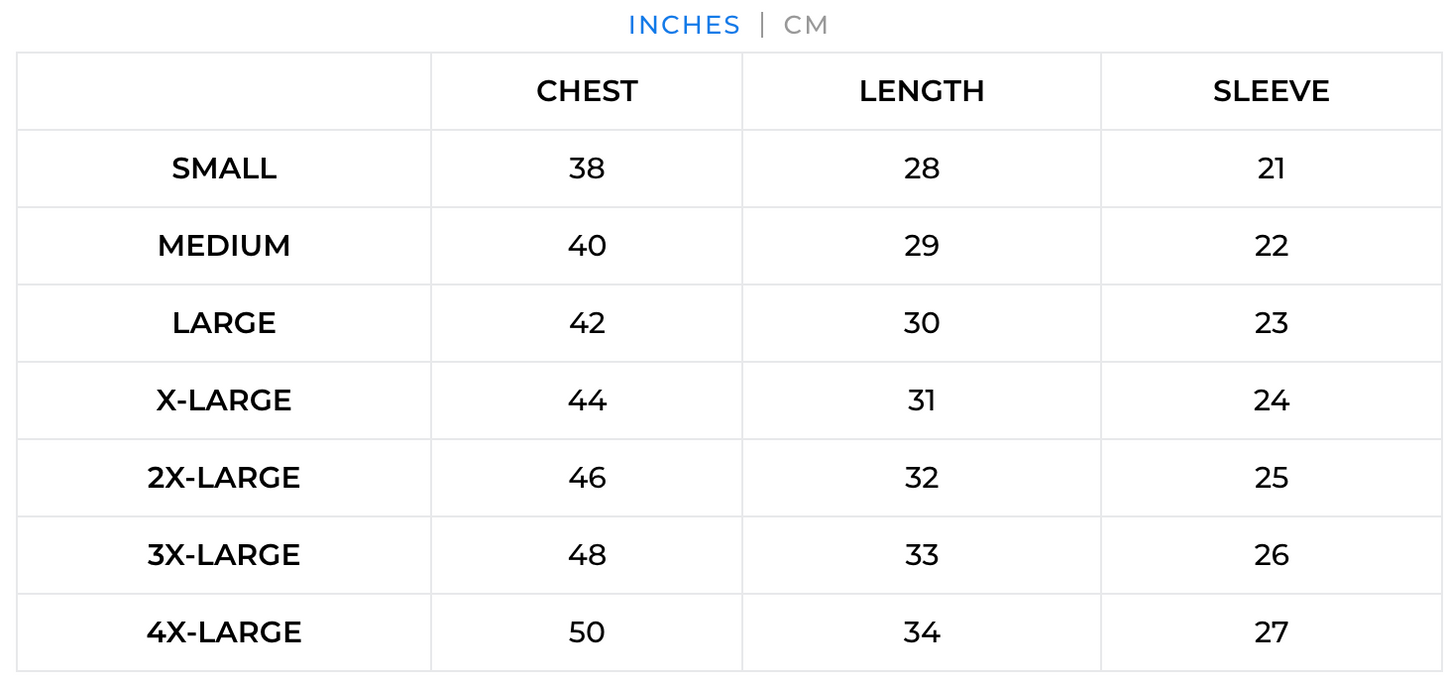Switch units to CM tab

(806, 25)
